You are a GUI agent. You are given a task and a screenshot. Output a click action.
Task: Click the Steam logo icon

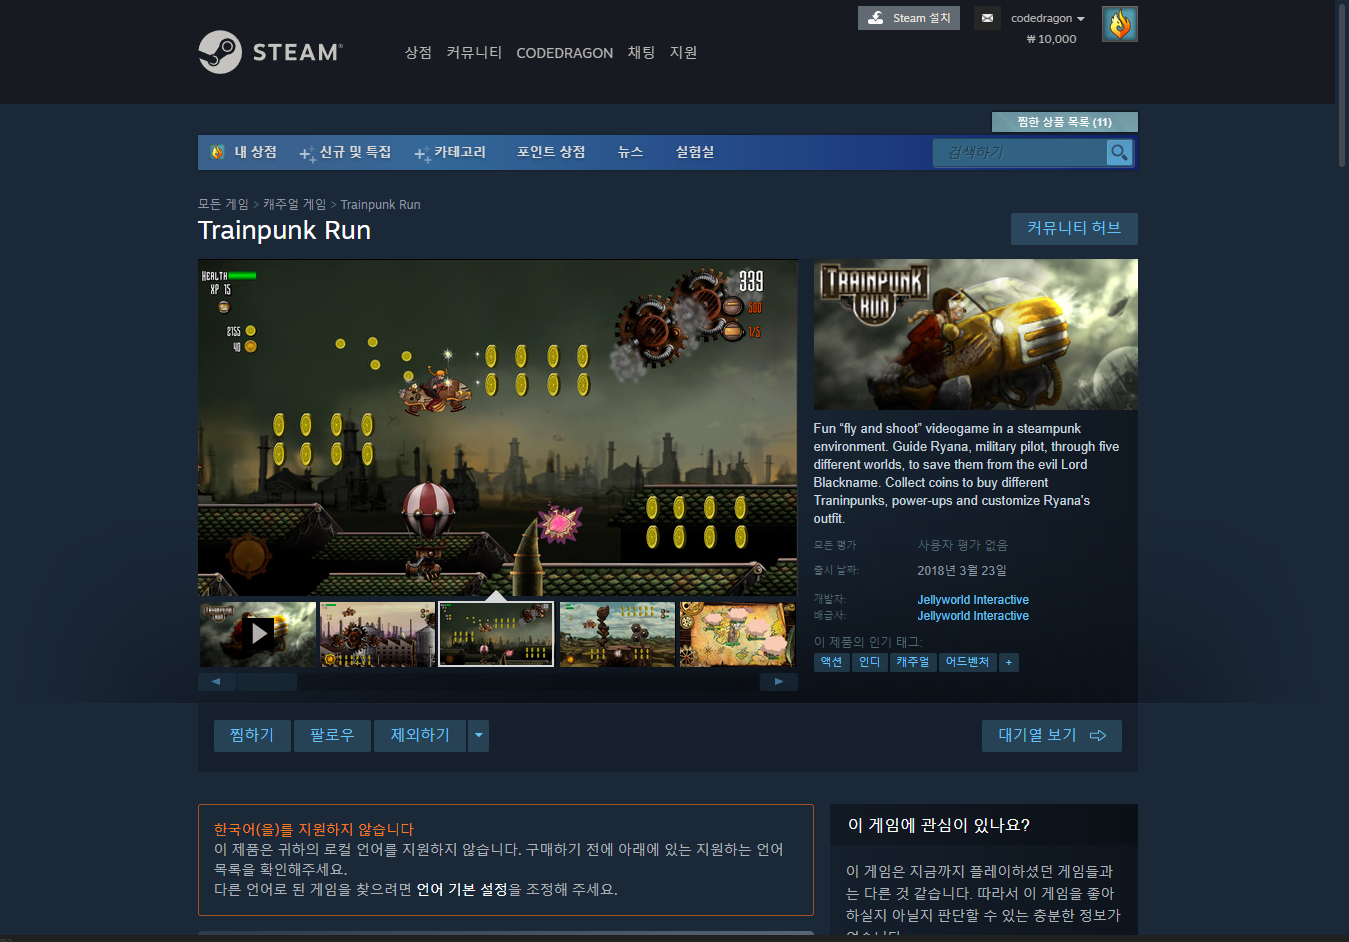point(220,52)
